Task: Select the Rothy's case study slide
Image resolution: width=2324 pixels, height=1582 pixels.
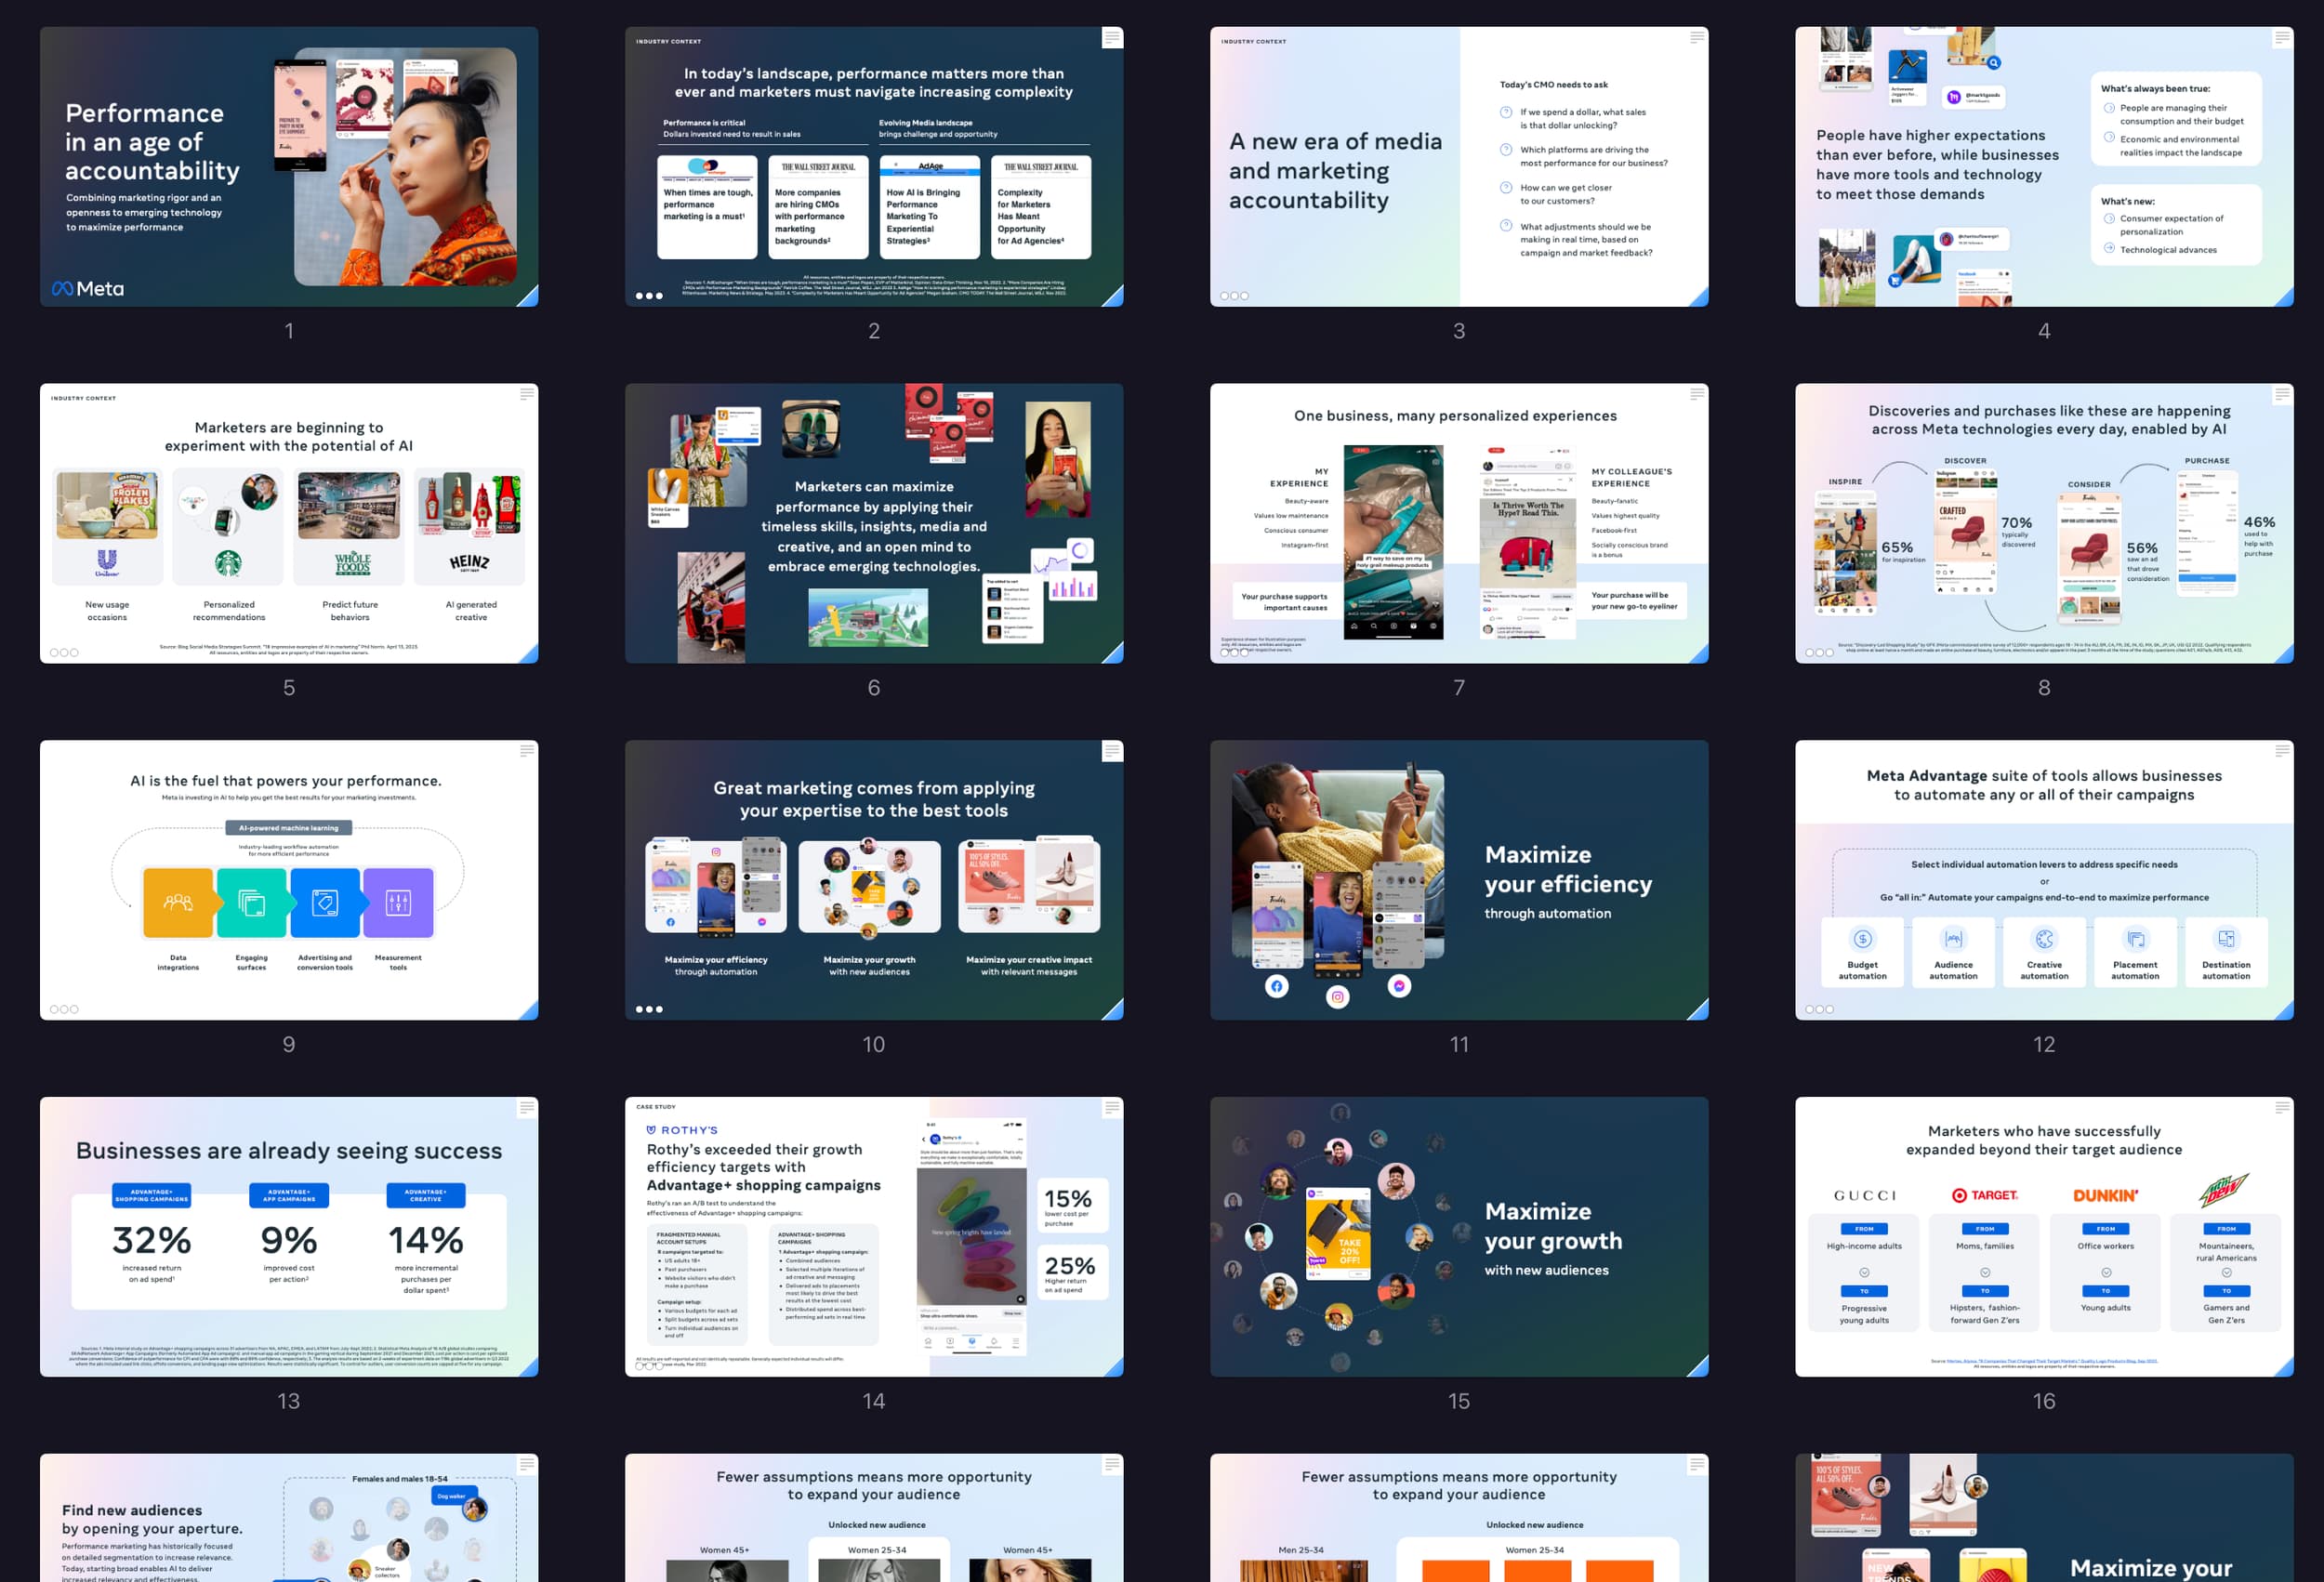Action: pyautogui.click(x=873, y=1236)
